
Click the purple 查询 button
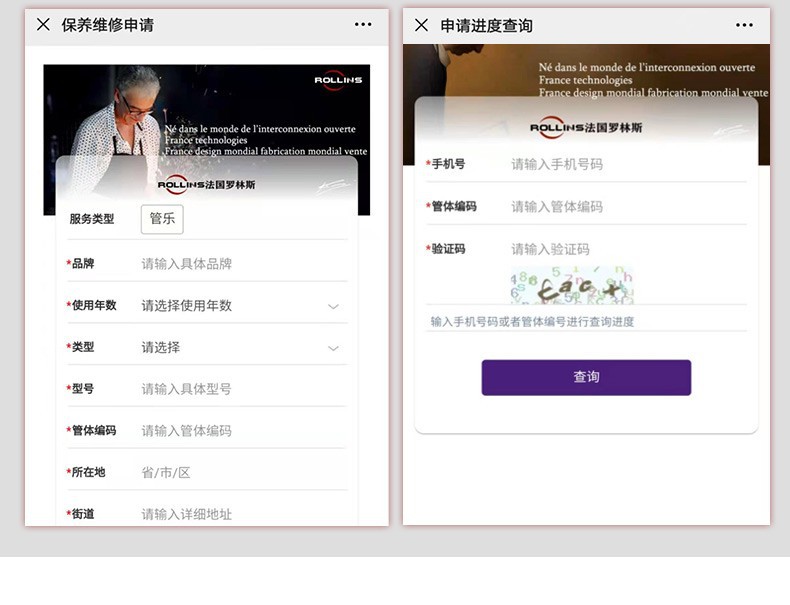tap(586, 377)
